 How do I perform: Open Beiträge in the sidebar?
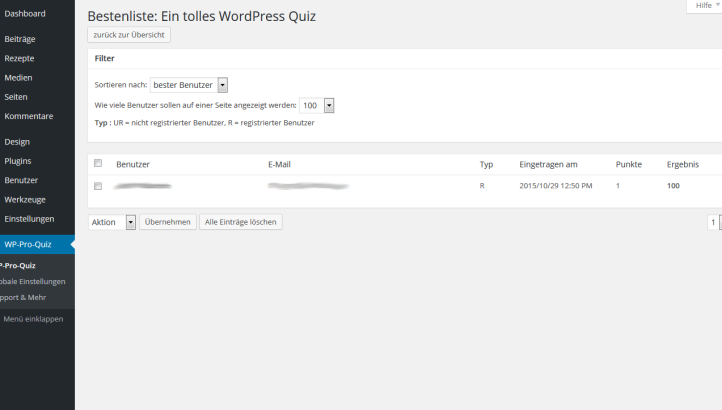(x=20, y=39)
